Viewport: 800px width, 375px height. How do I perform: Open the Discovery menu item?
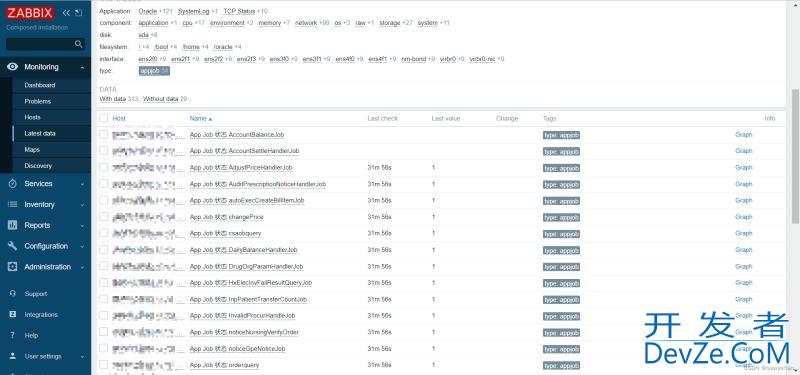pyautogui.click(x=38, y=166)
